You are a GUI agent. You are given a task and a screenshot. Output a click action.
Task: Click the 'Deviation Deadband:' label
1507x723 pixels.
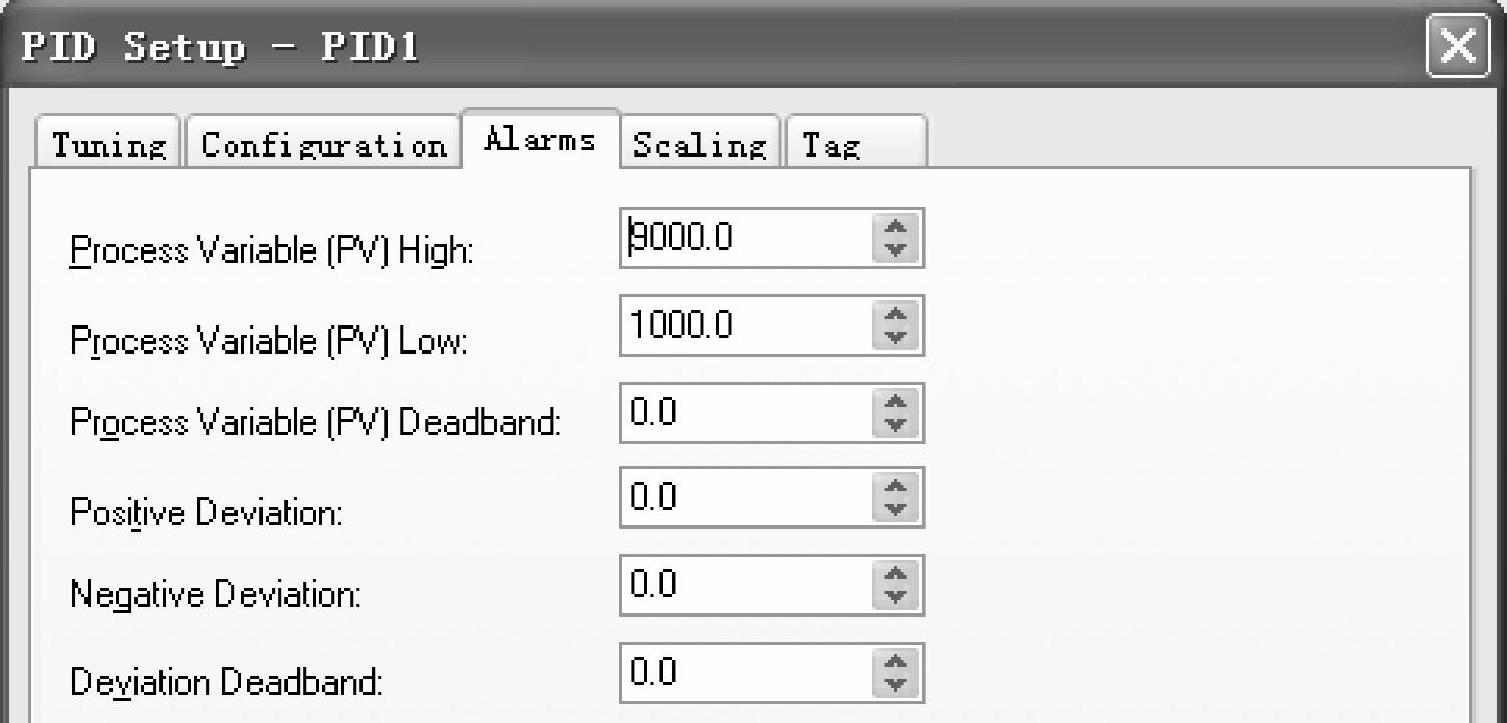coord(227,684)
